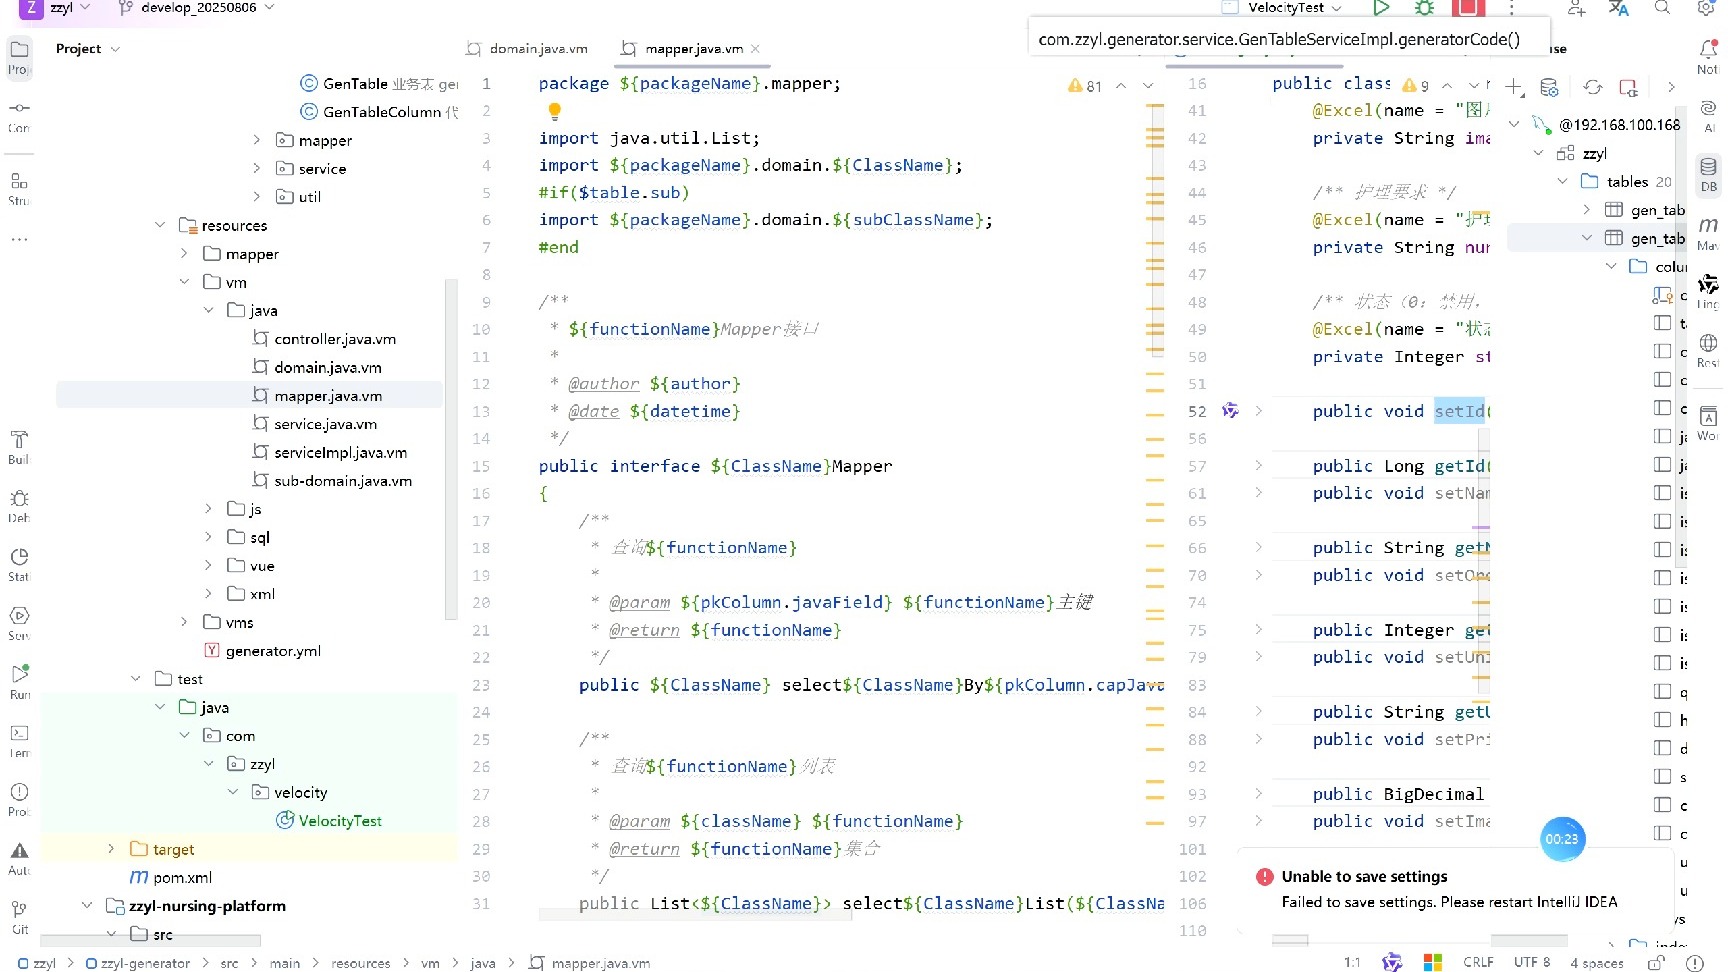This screenshot has height=972, width=1728.
Task: Open Search Everywhere magnifier
Action: coord(1662,7)
